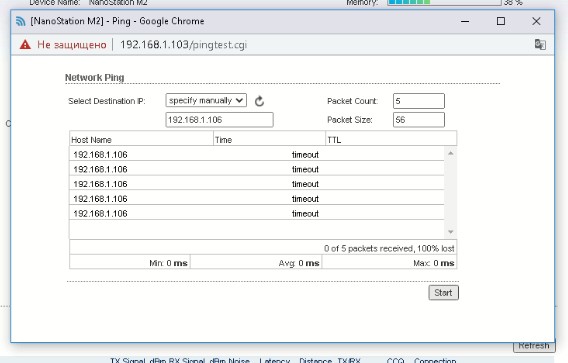Viewport: 568px width, 363px height.
Task: Click the URL 192.168.1.103/pingtest.cgi
Action: click(183, 45)
